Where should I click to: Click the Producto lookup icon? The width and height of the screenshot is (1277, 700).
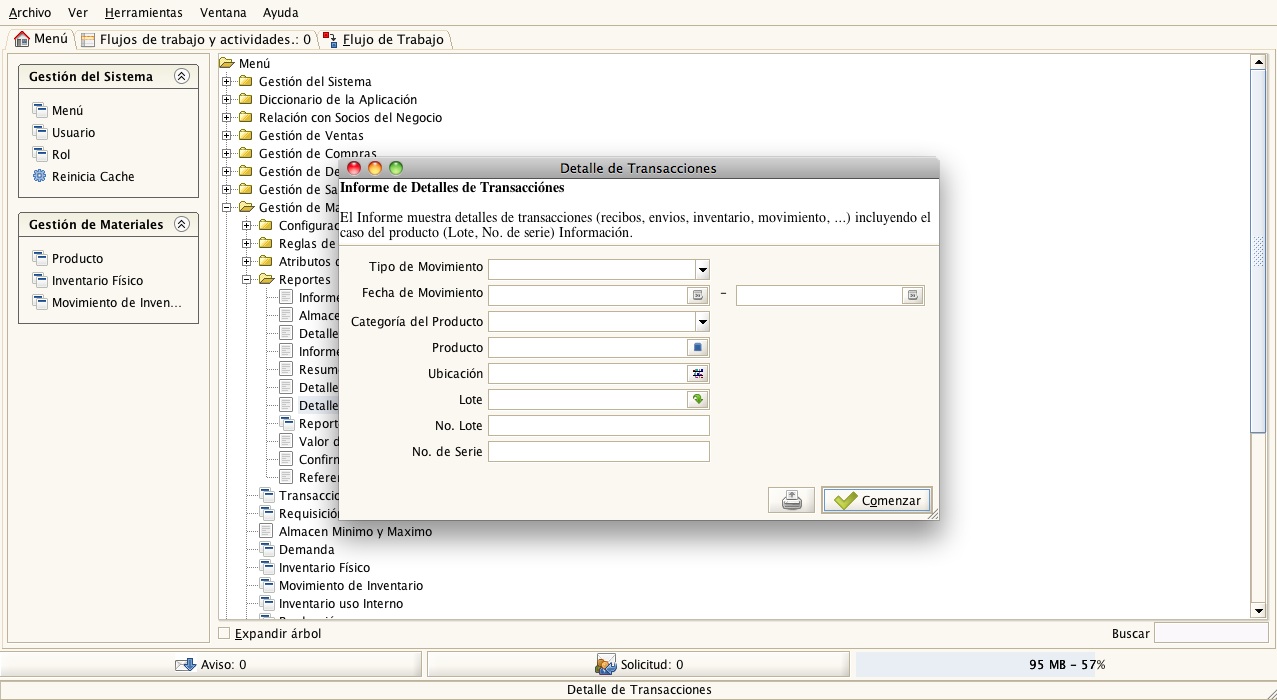(x=698, y=347)
